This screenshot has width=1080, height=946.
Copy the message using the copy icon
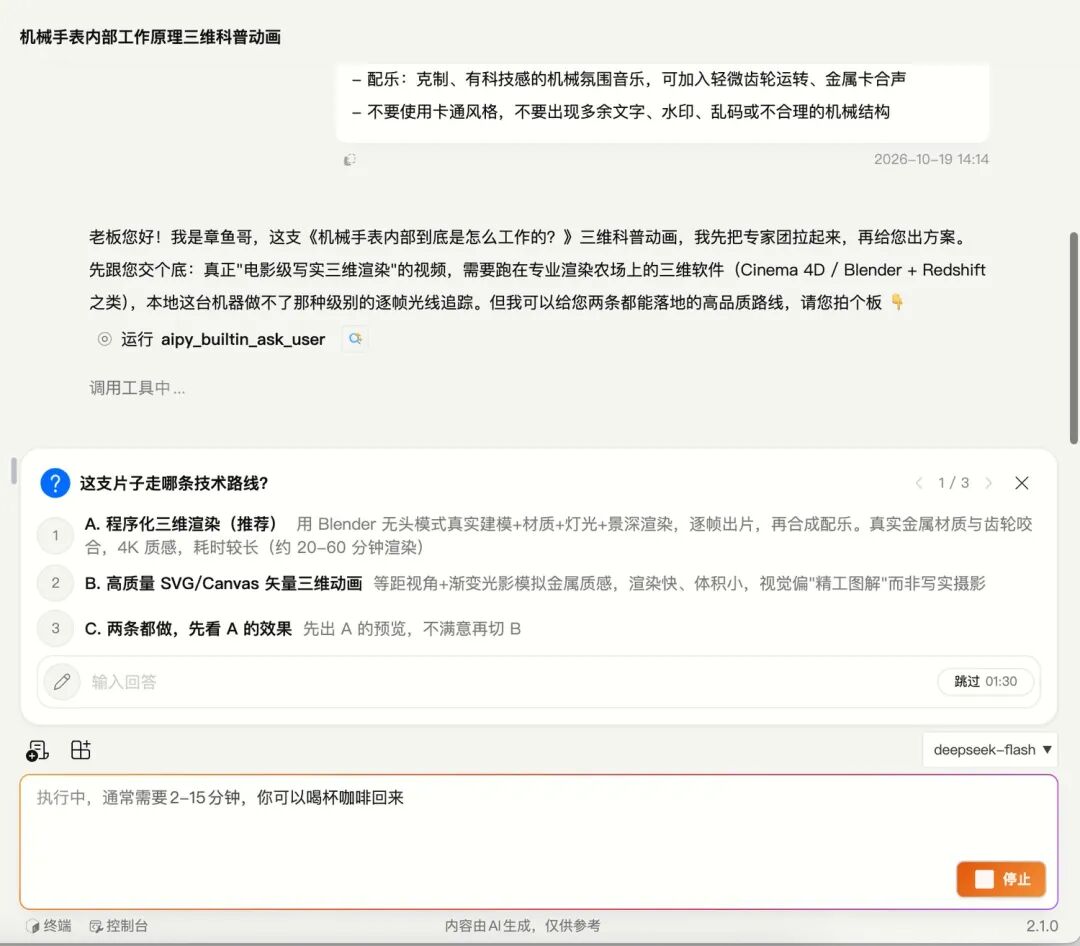350,160
